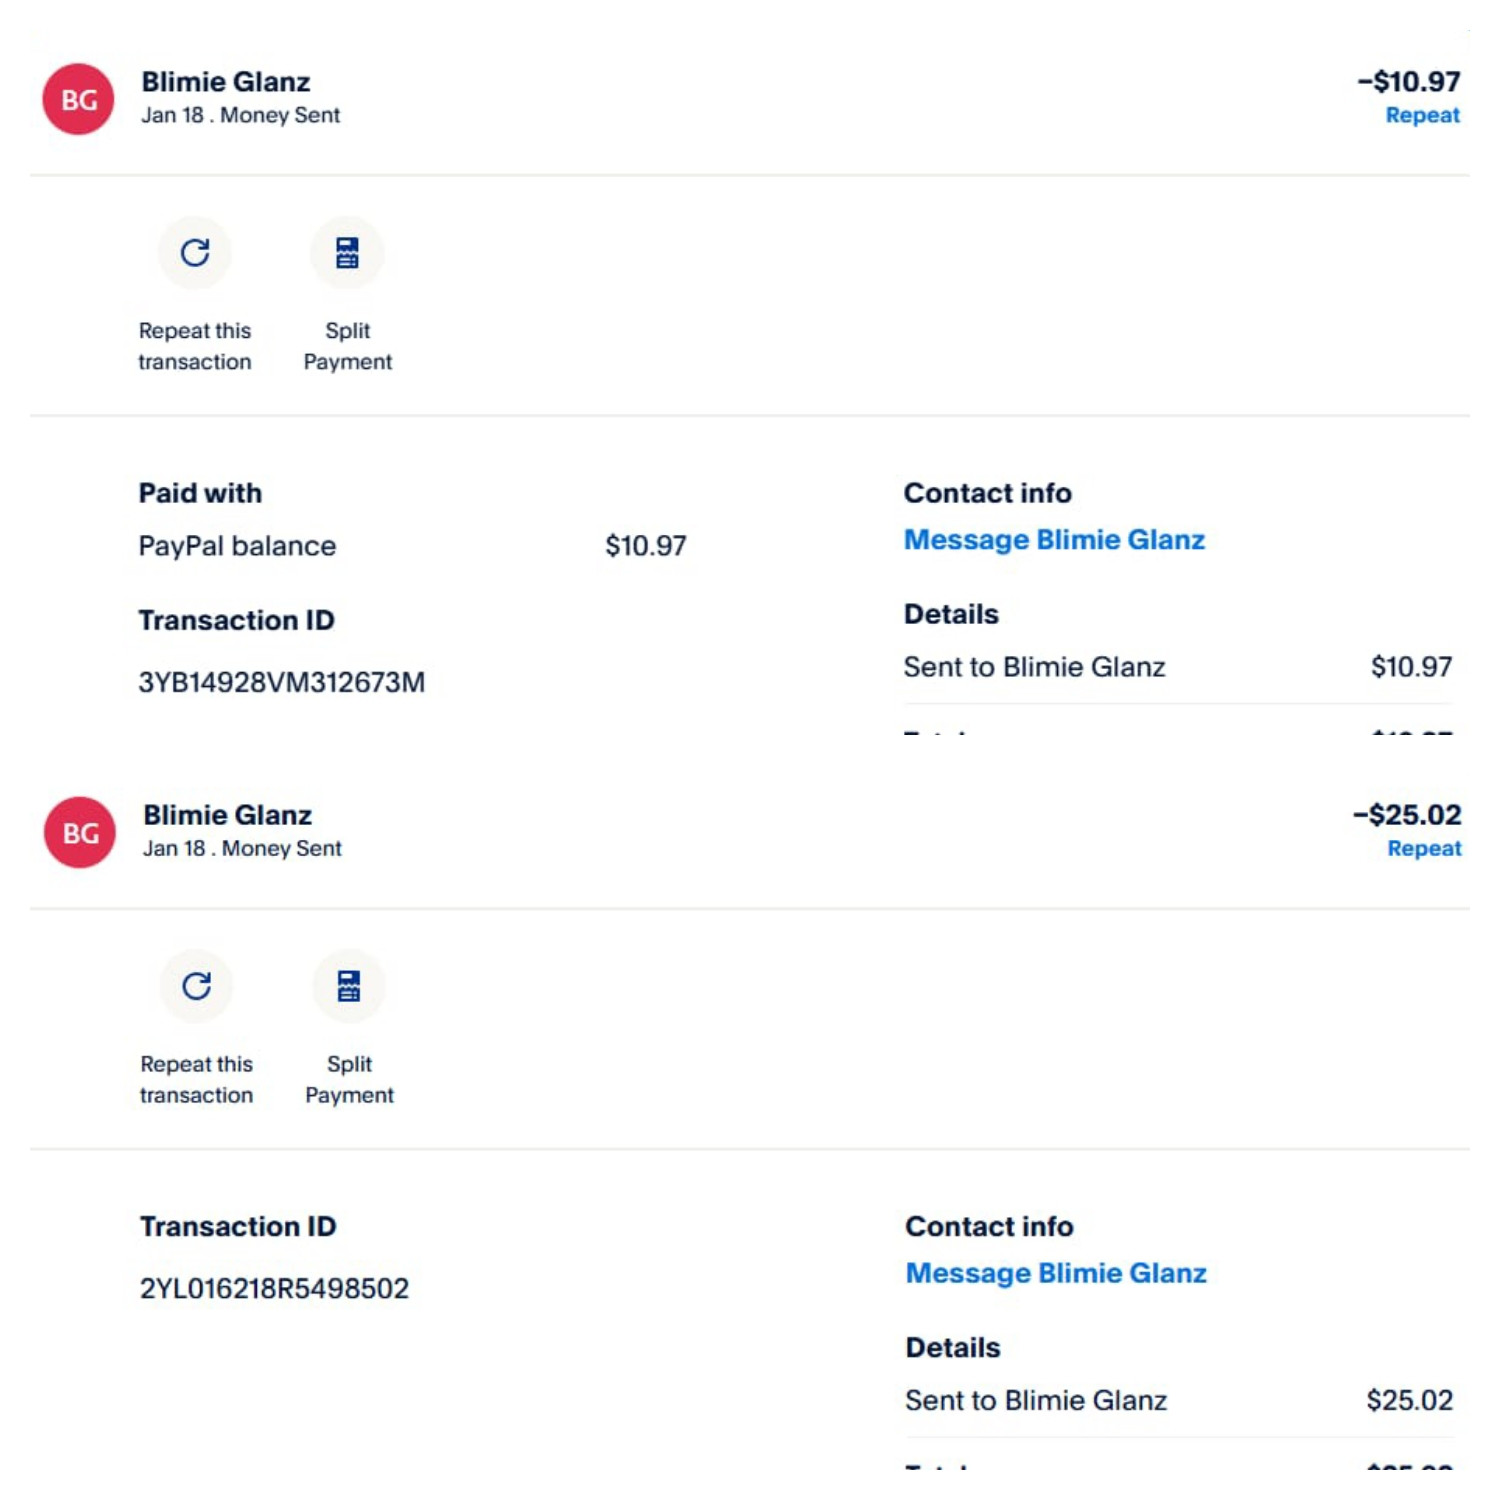The height and width of the screenshot is (1500, 1500).
Task: Click the -$10.97 header amount
Action: point(1408,81)
